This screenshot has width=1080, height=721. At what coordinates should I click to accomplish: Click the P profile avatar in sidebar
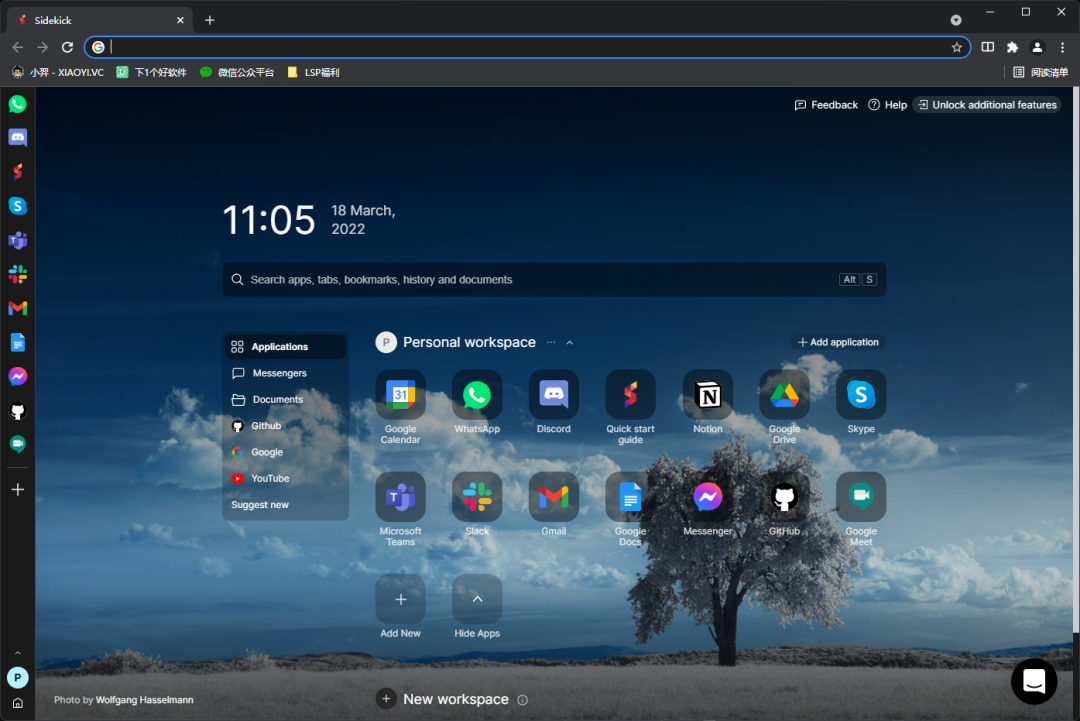18,678
